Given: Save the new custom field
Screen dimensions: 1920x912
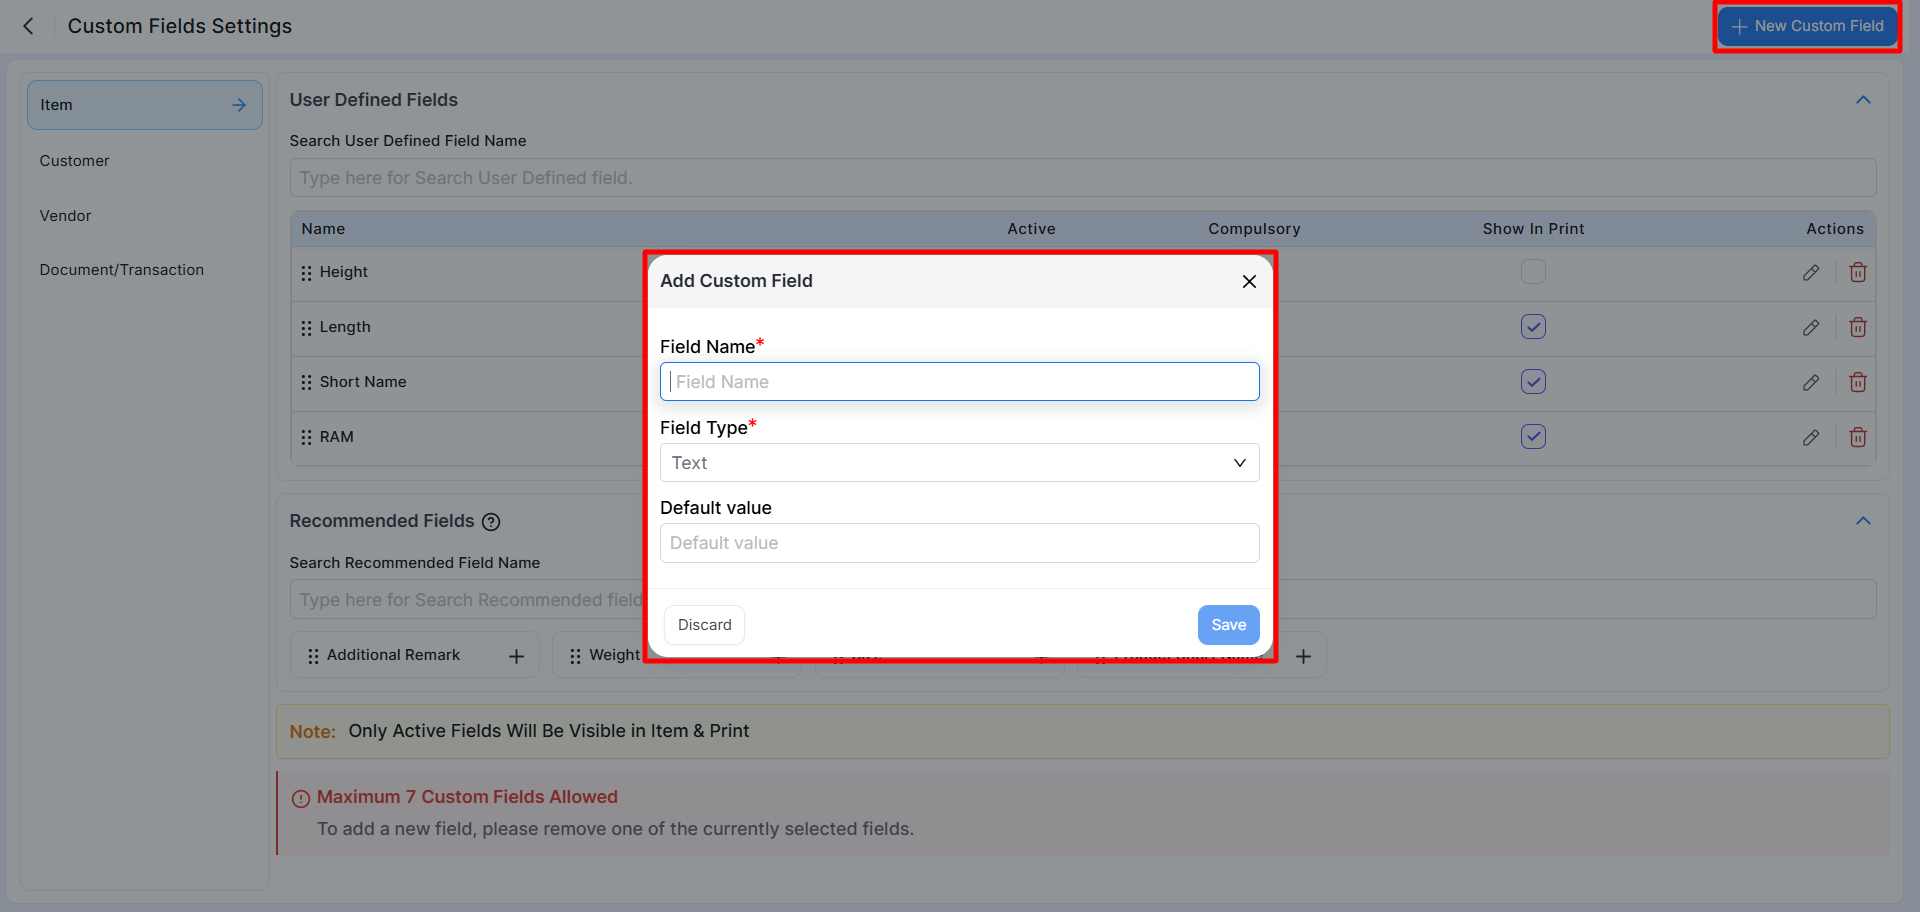Looking at the screenshot, I should [x=1228, y=625].
